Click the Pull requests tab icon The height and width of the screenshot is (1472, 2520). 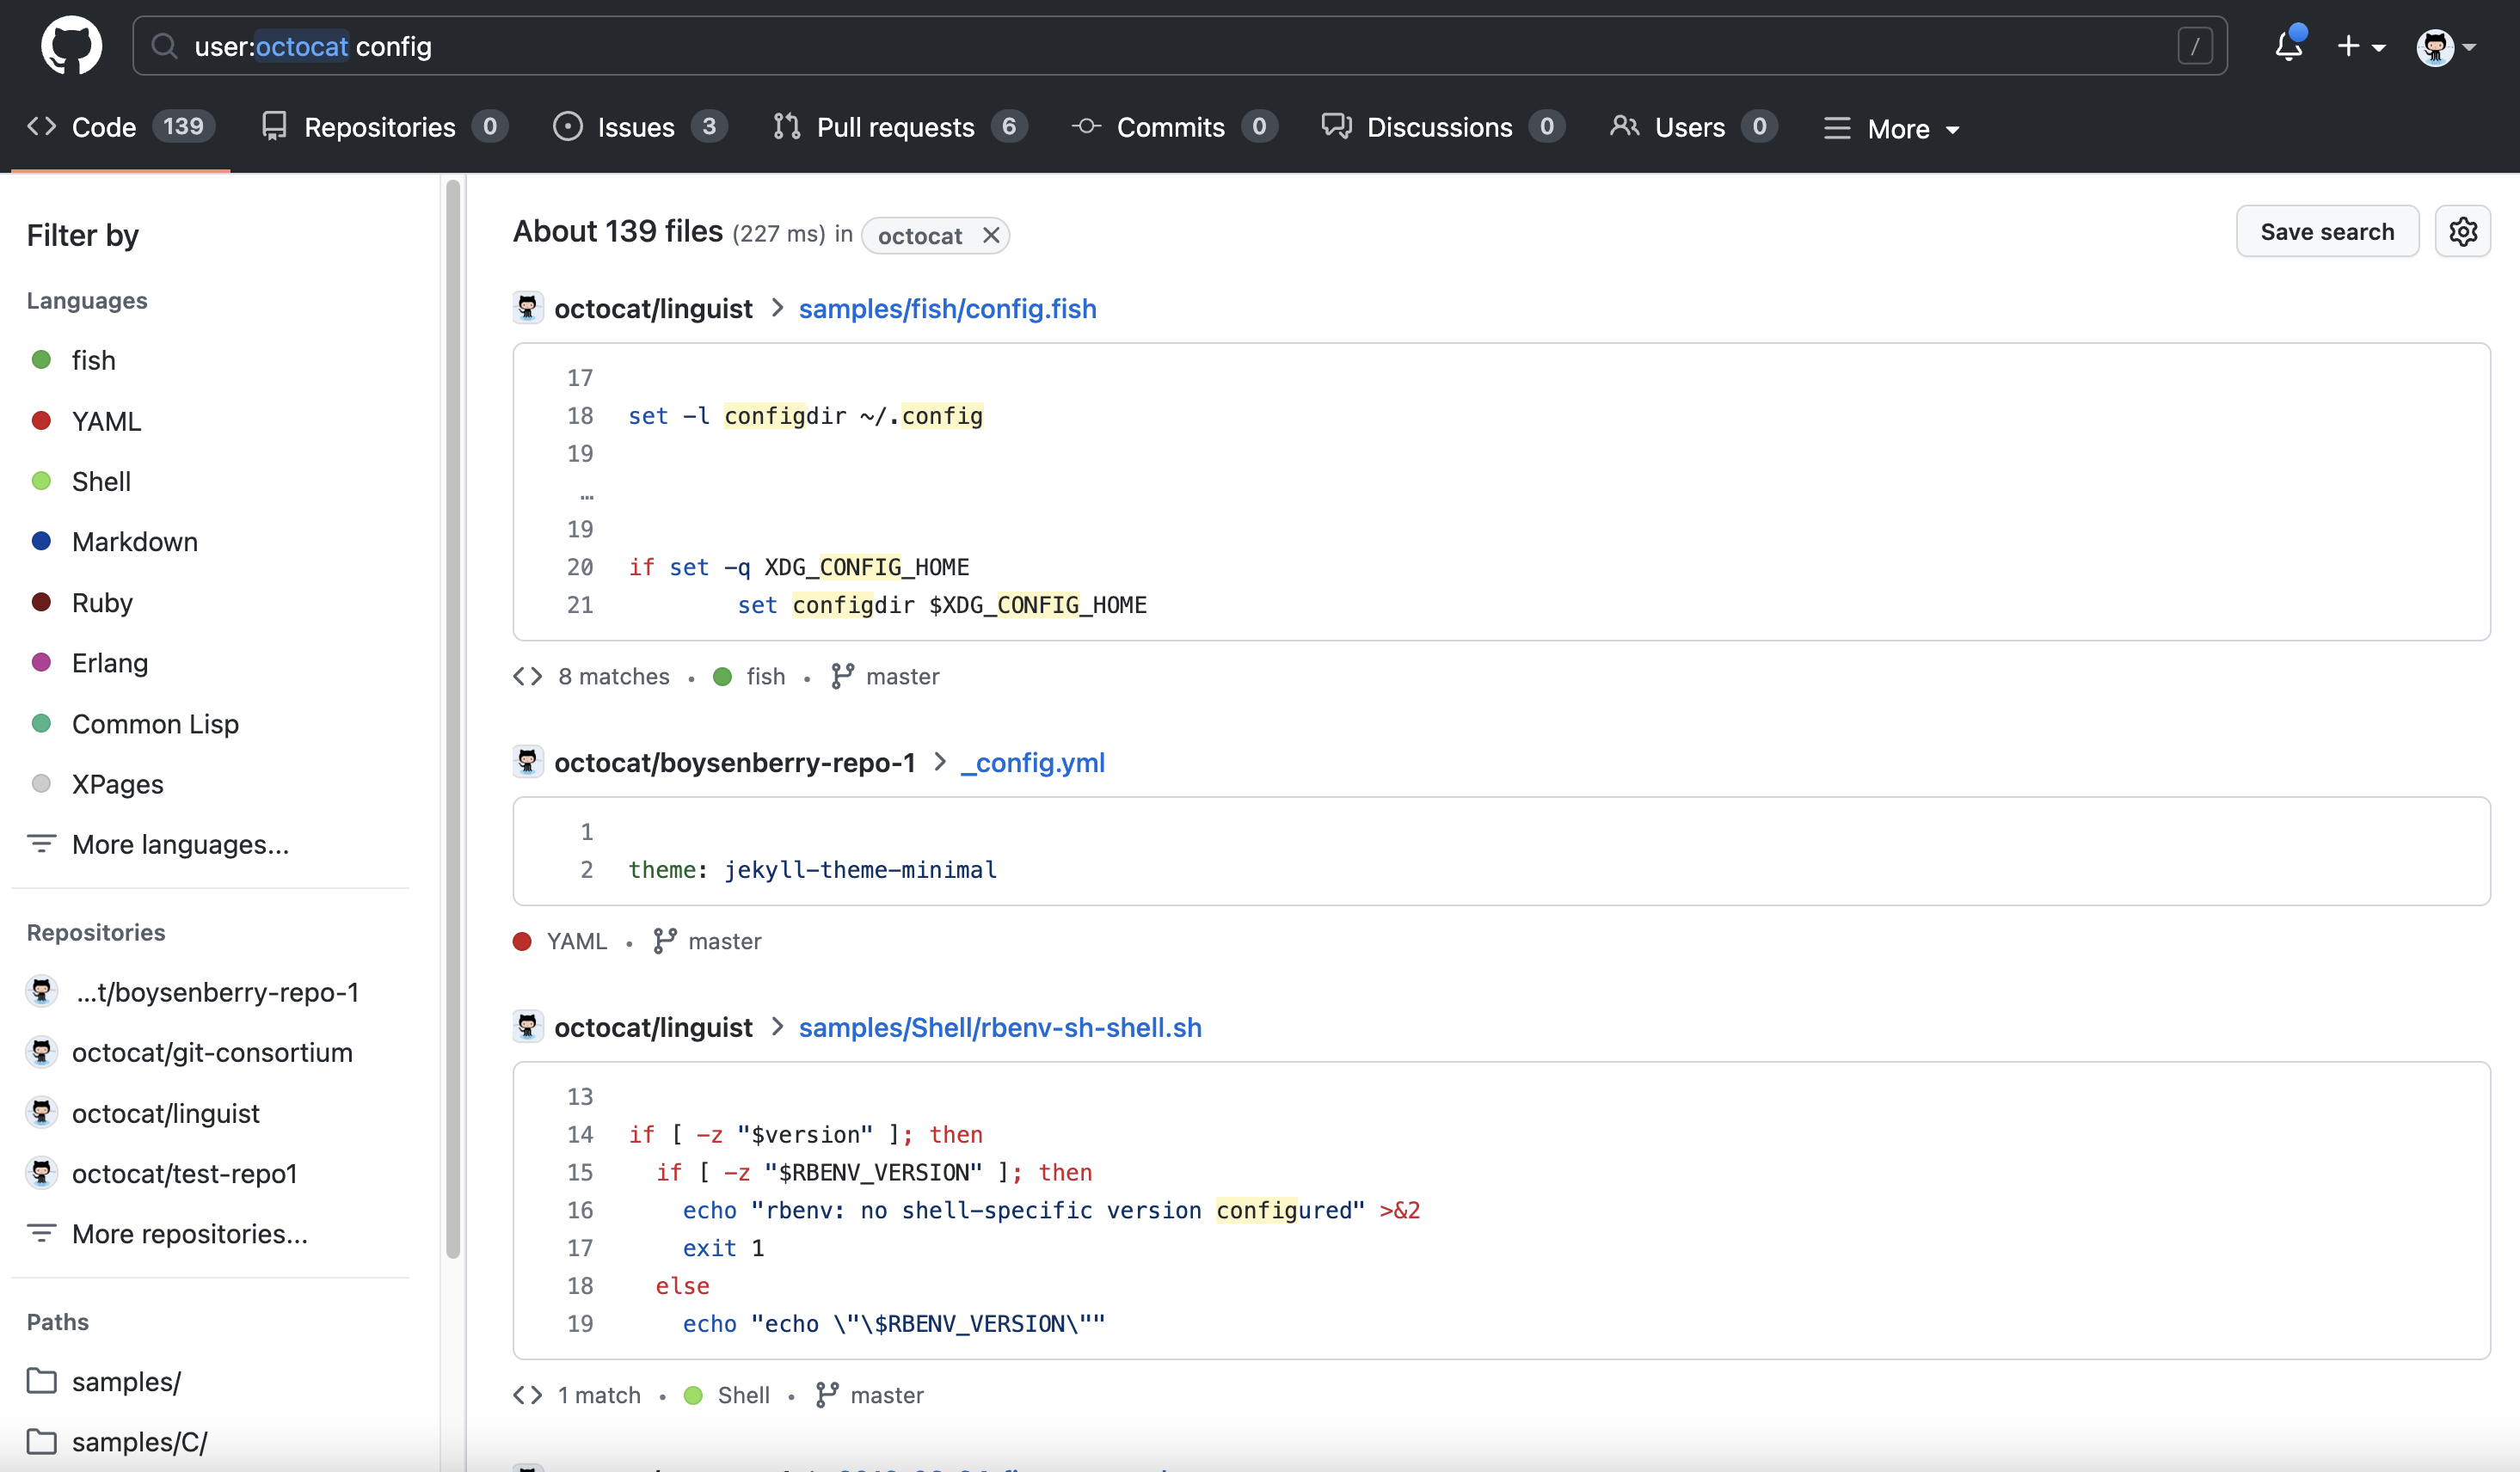pos(787,127)
